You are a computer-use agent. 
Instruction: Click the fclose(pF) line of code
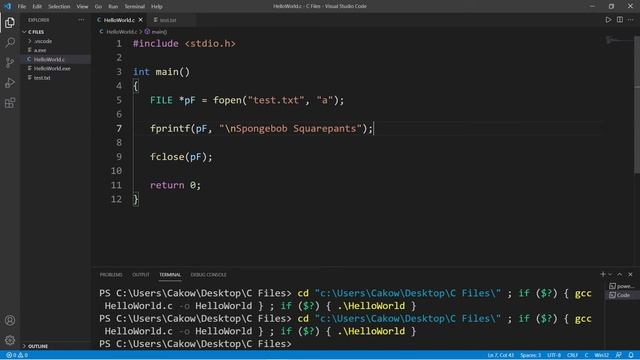[181, 157]
